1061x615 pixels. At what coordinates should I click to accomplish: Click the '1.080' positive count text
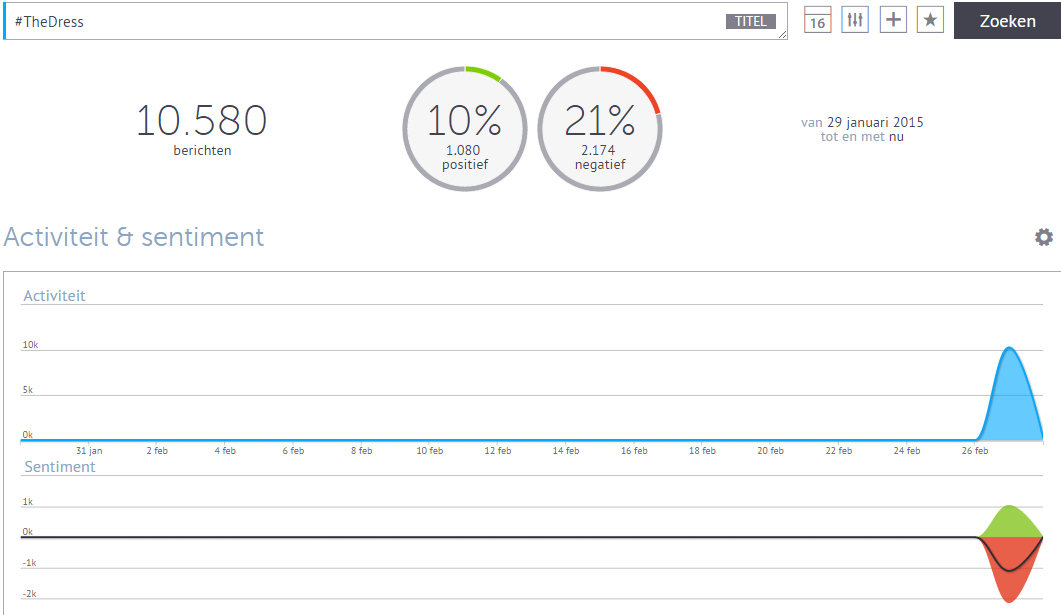(463, 150)
